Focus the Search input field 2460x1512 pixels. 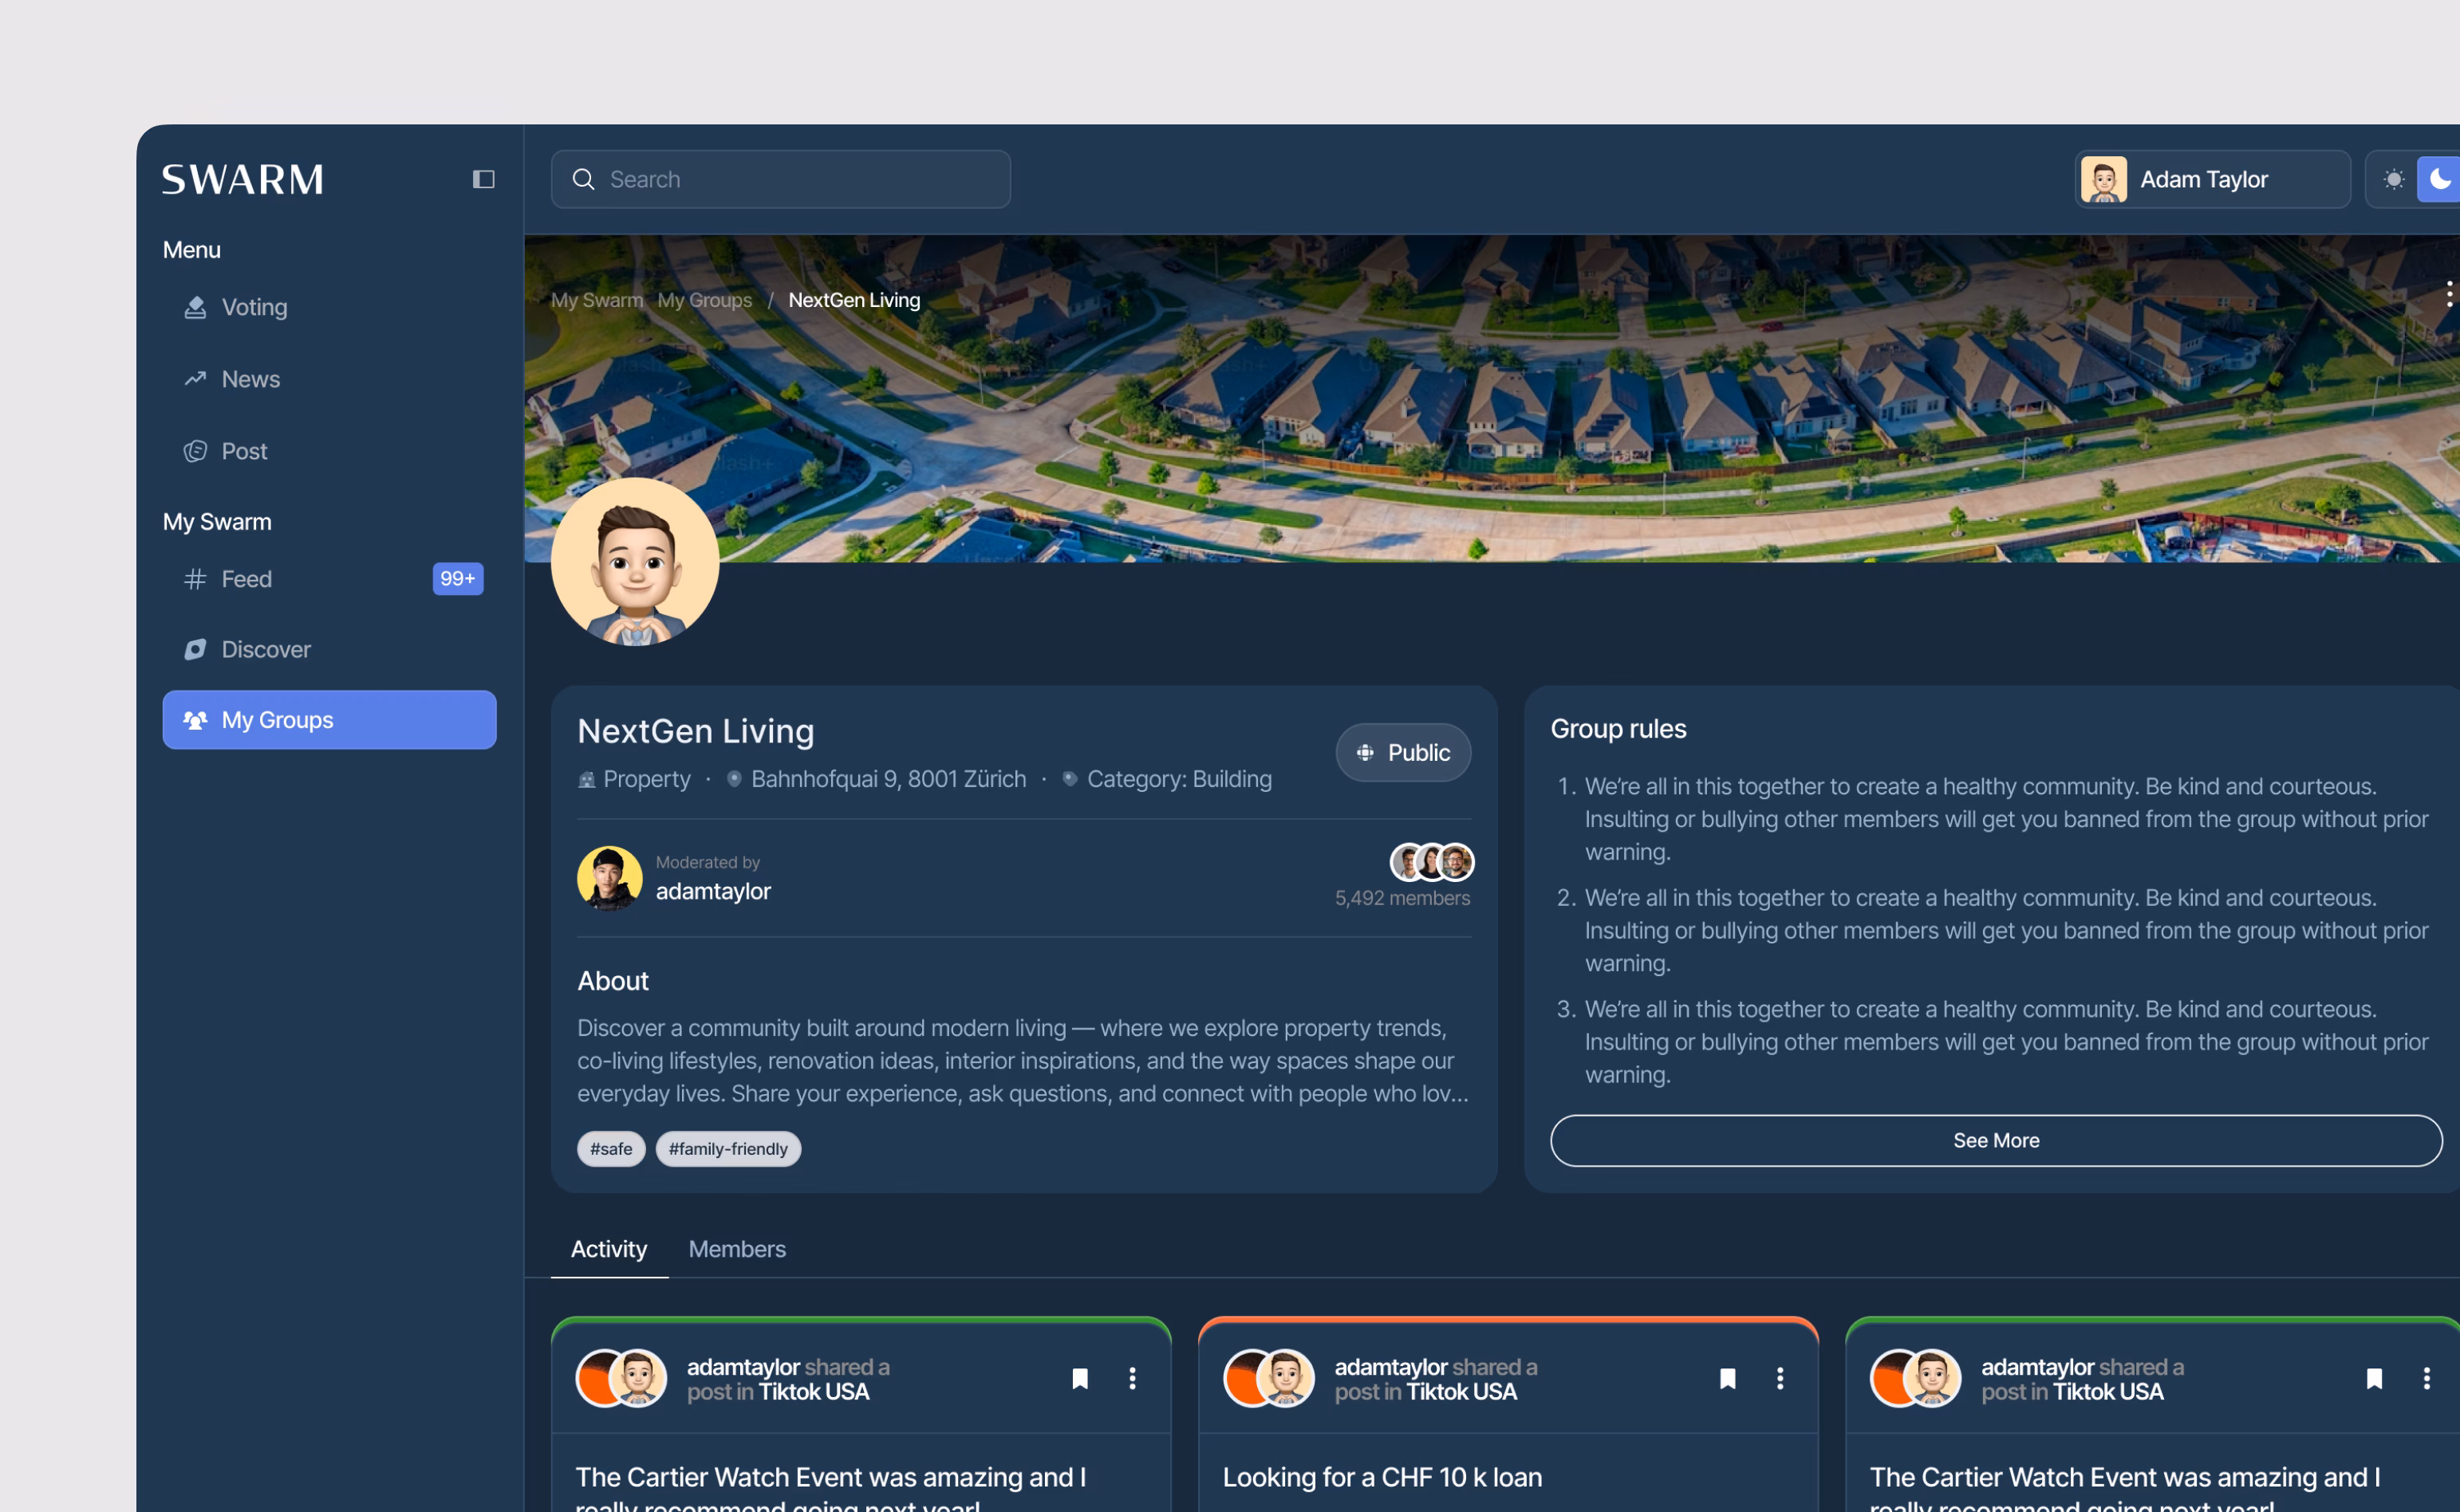pos(781,179)
